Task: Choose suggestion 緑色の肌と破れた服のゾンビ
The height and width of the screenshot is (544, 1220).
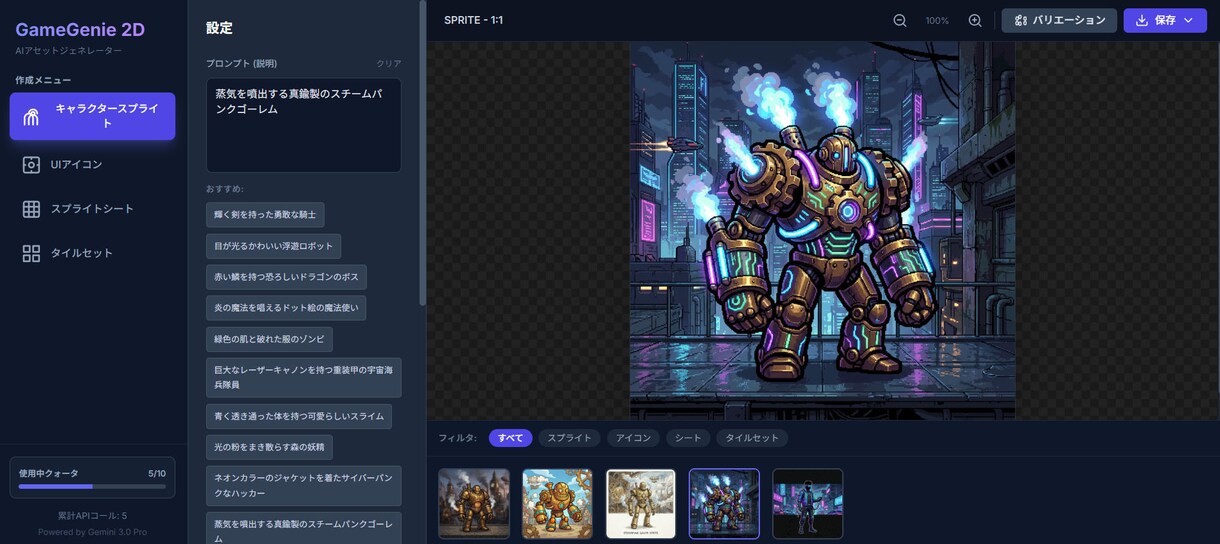Action: (269, 339)
